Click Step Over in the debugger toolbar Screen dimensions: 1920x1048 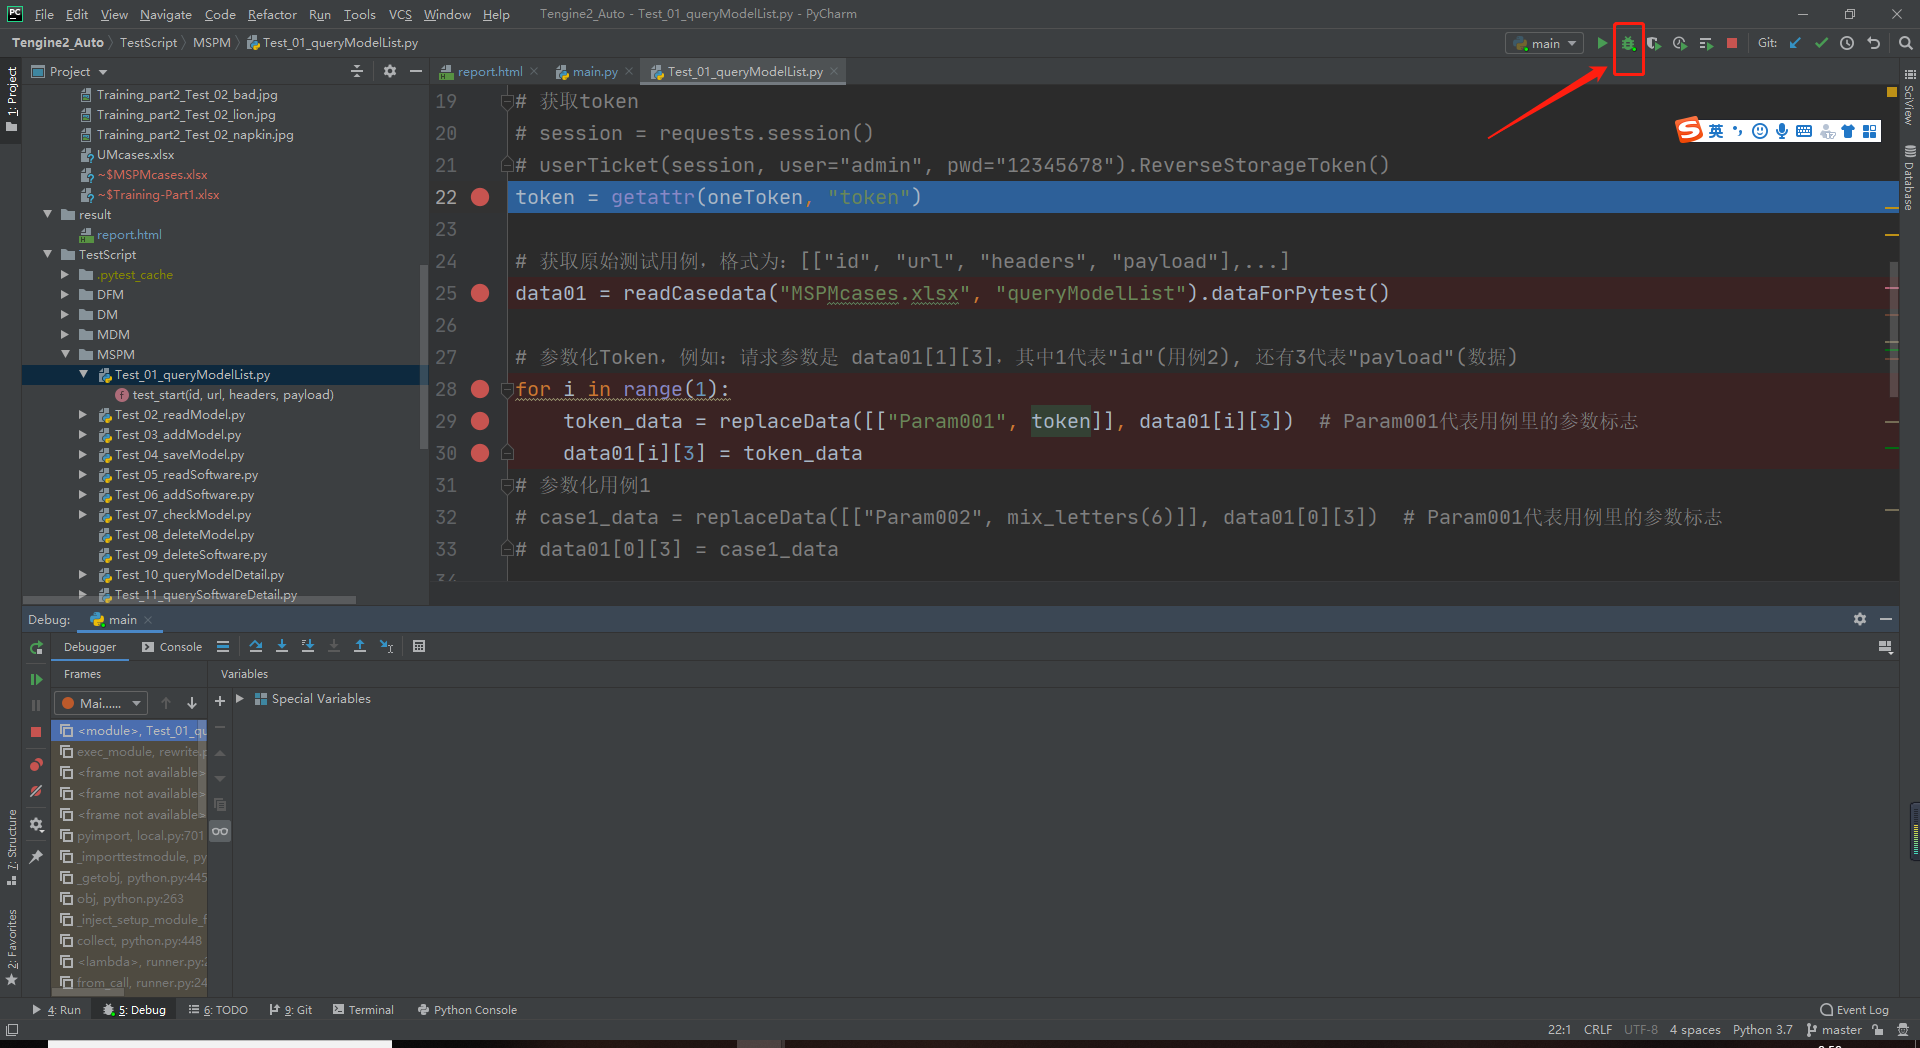pos(256,646)
